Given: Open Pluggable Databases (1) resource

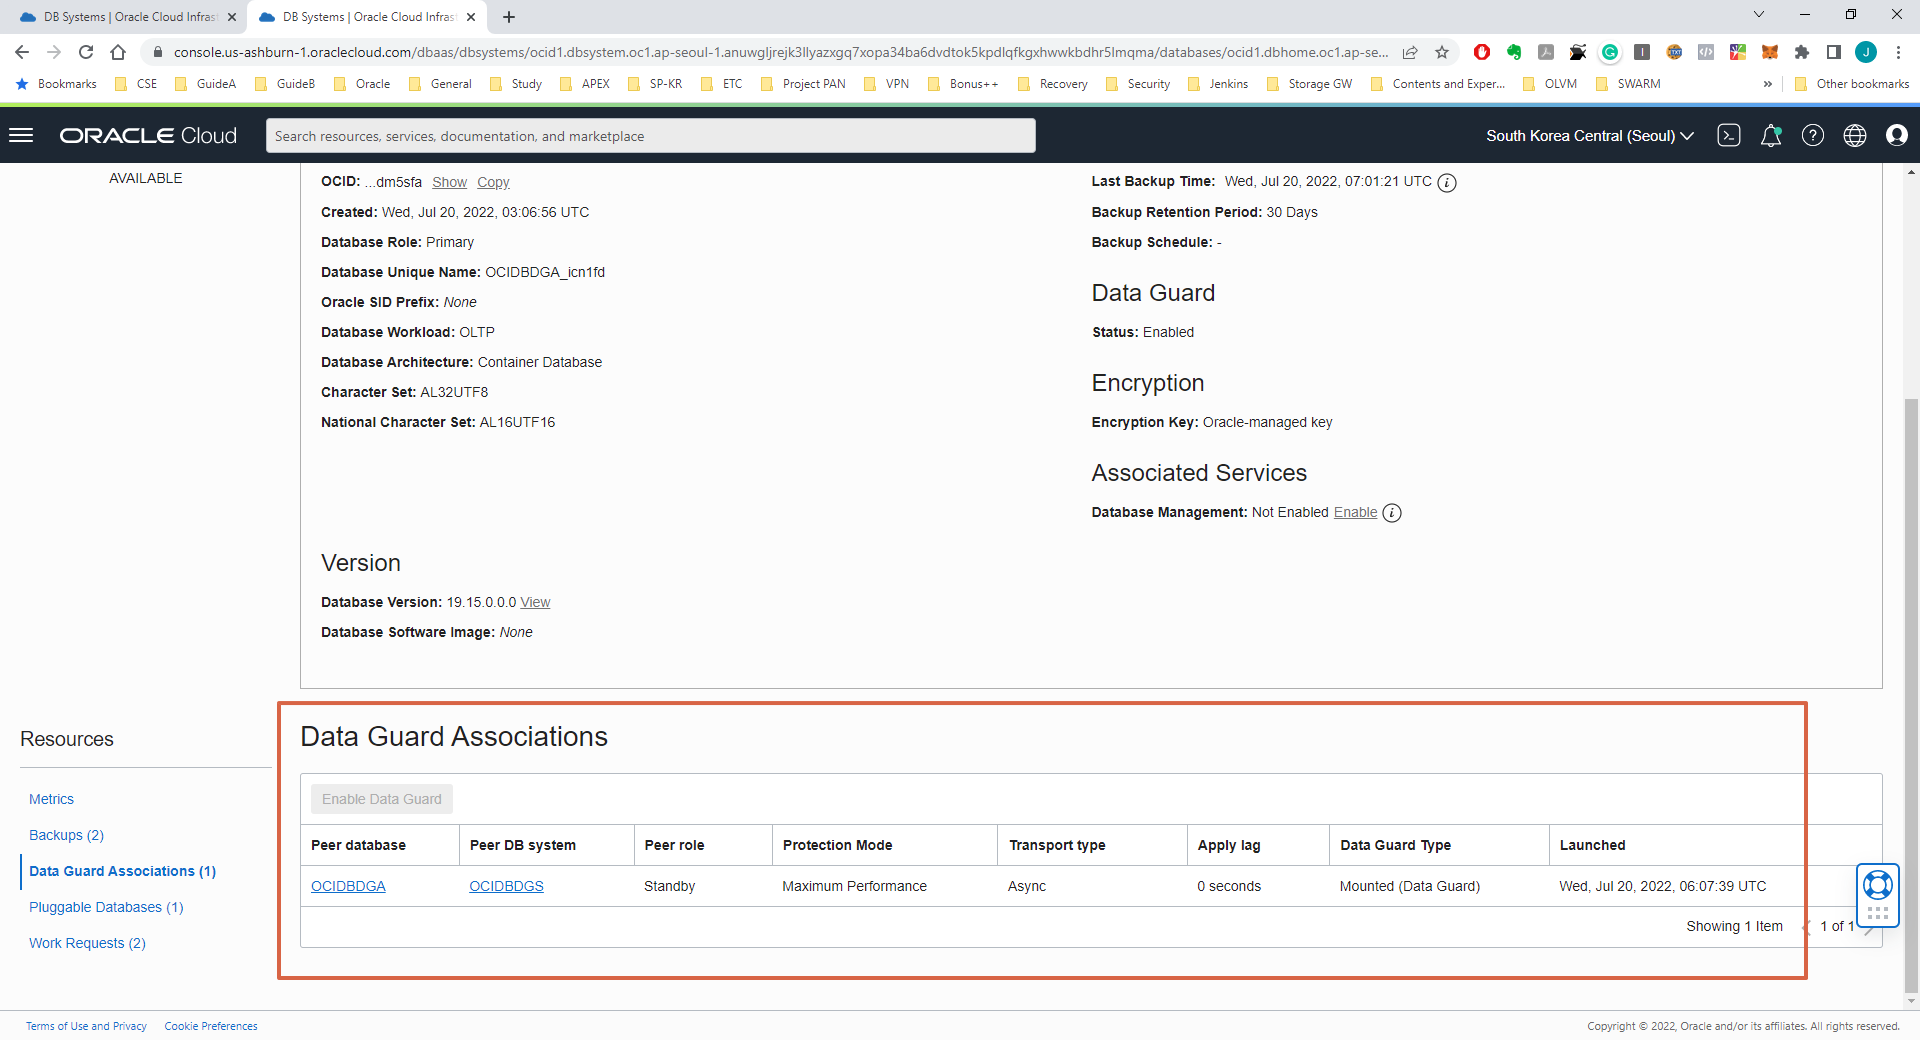Looking at the screenshot, I should click(x=106, y=907).
